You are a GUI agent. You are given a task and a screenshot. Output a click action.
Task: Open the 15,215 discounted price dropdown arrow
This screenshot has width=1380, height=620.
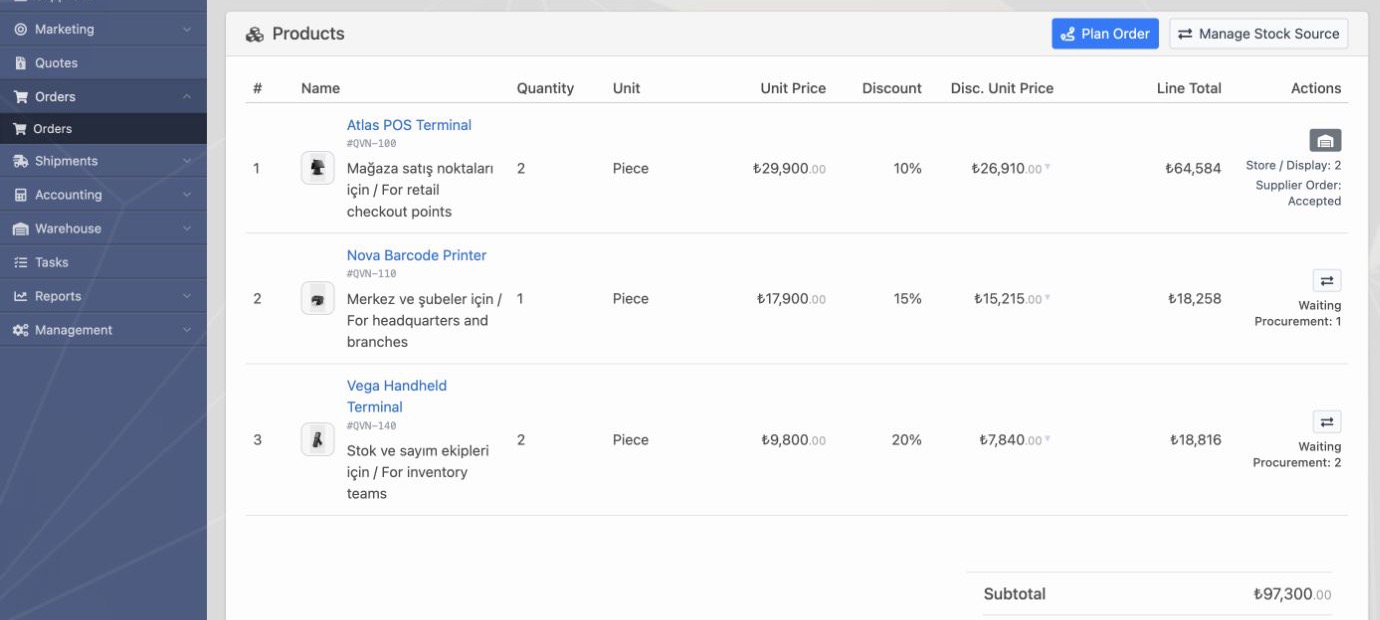(1048, 298)
